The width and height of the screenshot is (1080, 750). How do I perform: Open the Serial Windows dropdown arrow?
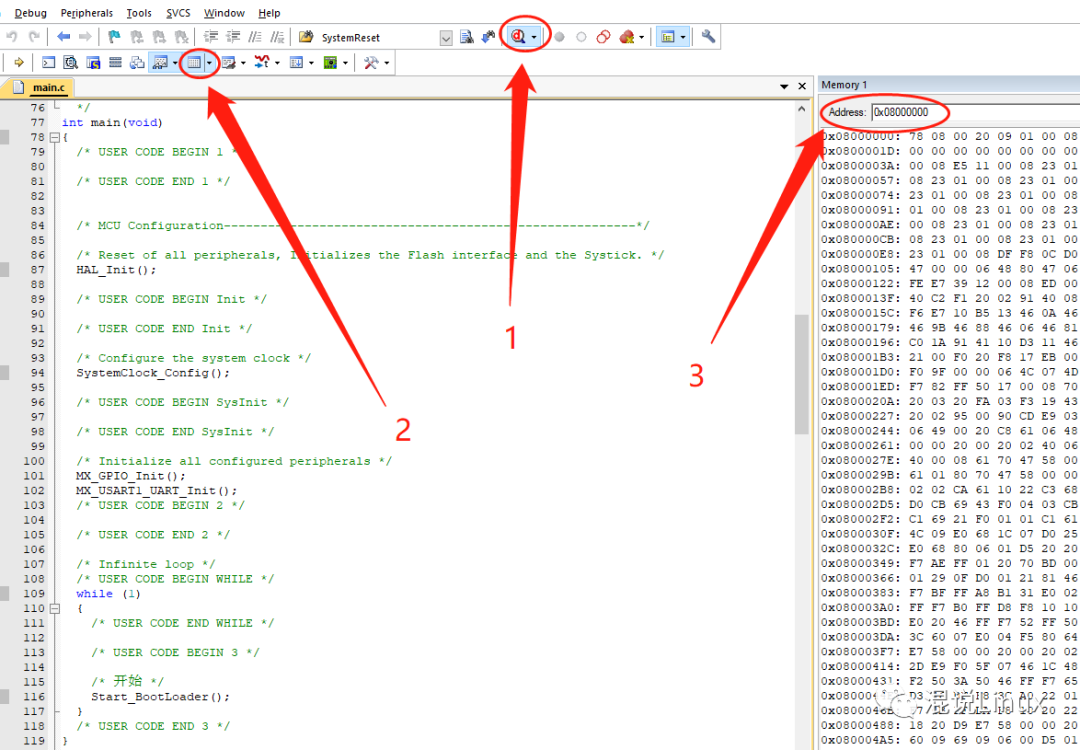coord(243,63)
